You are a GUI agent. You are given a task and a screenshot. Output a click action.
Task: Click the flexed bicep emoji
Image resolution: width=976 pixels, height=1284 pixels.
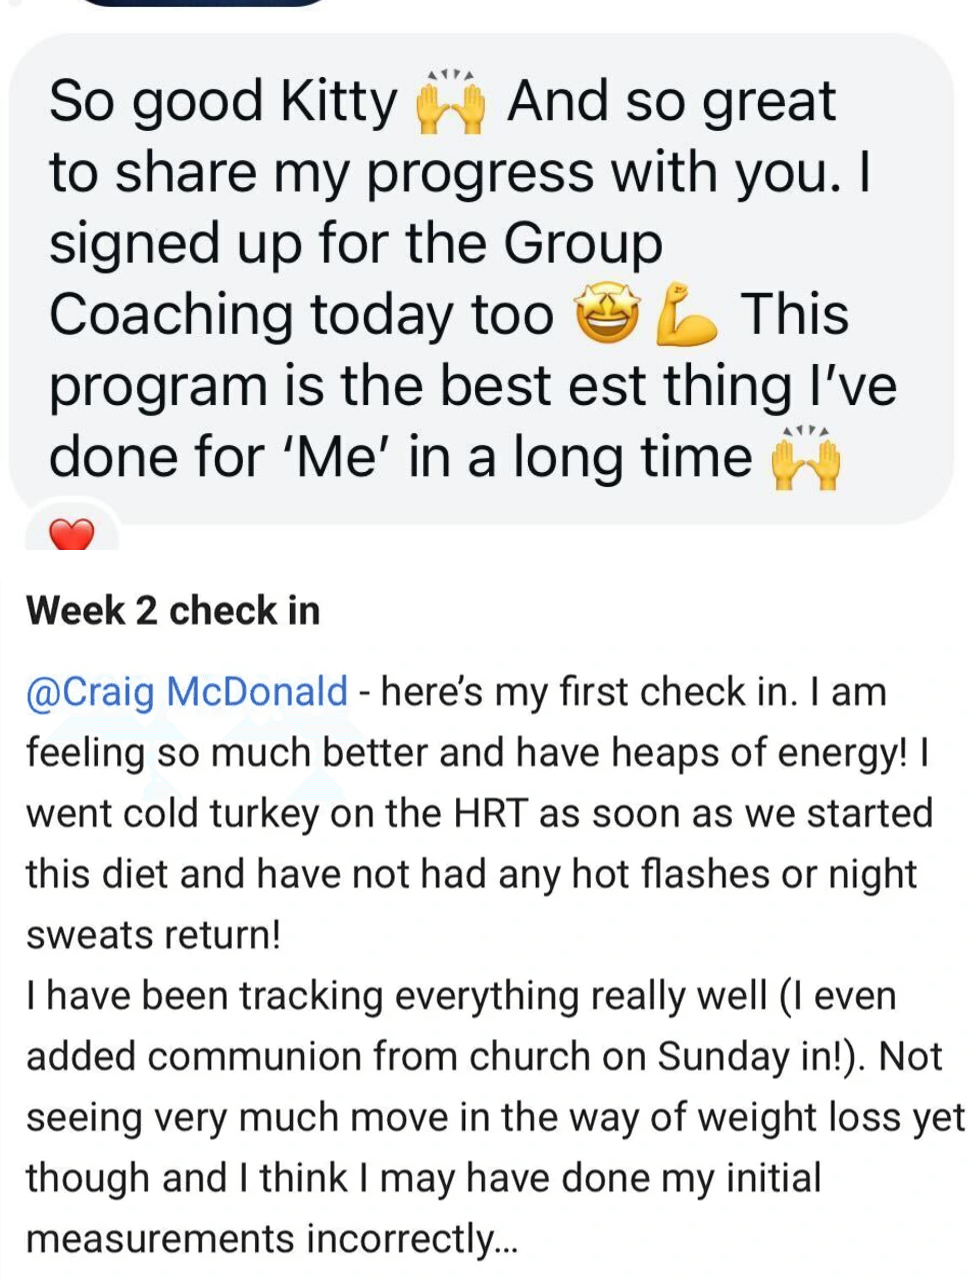click(x=685, y=315)
